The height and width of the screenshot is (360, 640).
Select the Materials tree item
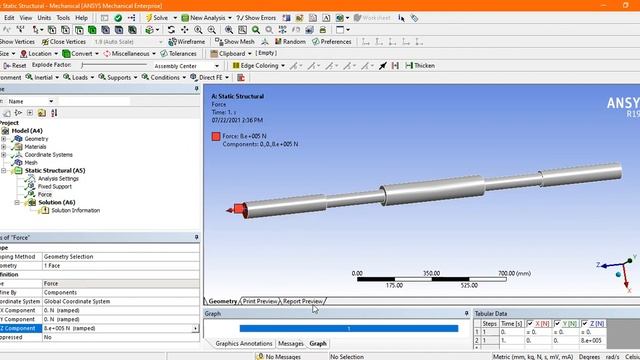(x=35, y=147)
